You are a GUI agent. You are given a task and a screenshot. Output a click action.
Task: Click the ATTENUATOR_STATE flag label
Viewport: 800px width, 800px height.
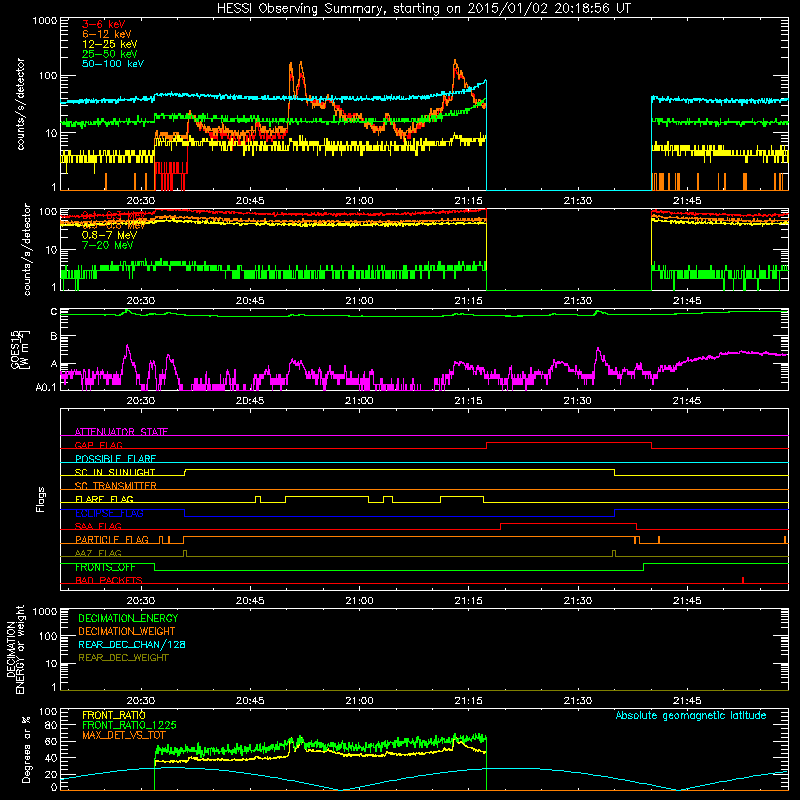[121, 432]
